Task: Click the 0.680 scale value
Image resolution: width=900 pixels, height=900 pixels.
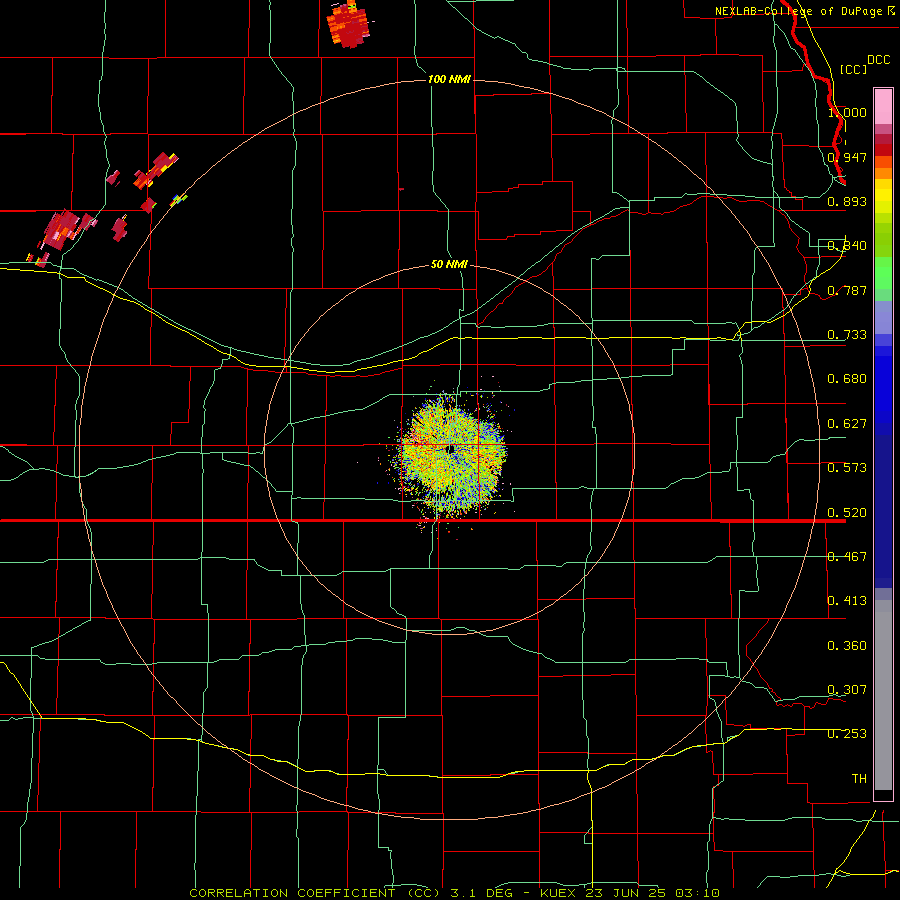Action: pos(847,379)
